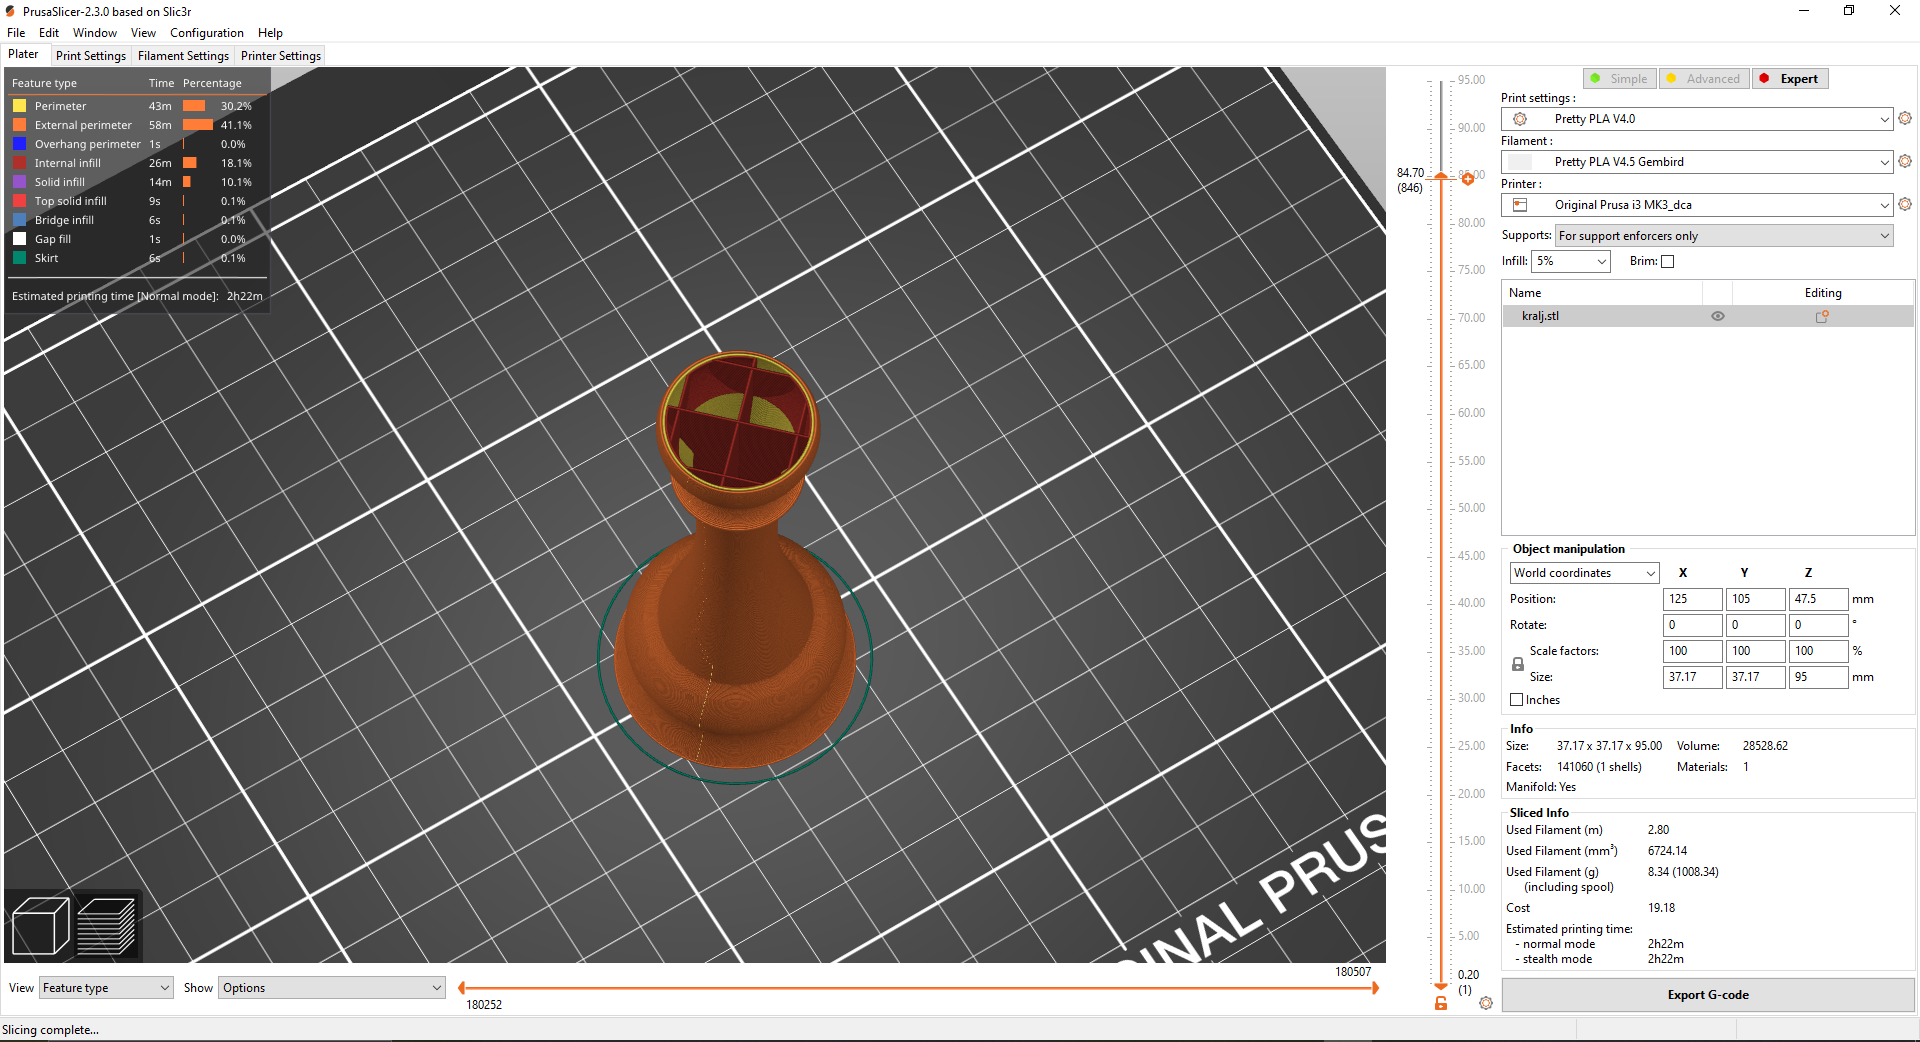Enable the Brim checkbox

(x=1667, y=262)
